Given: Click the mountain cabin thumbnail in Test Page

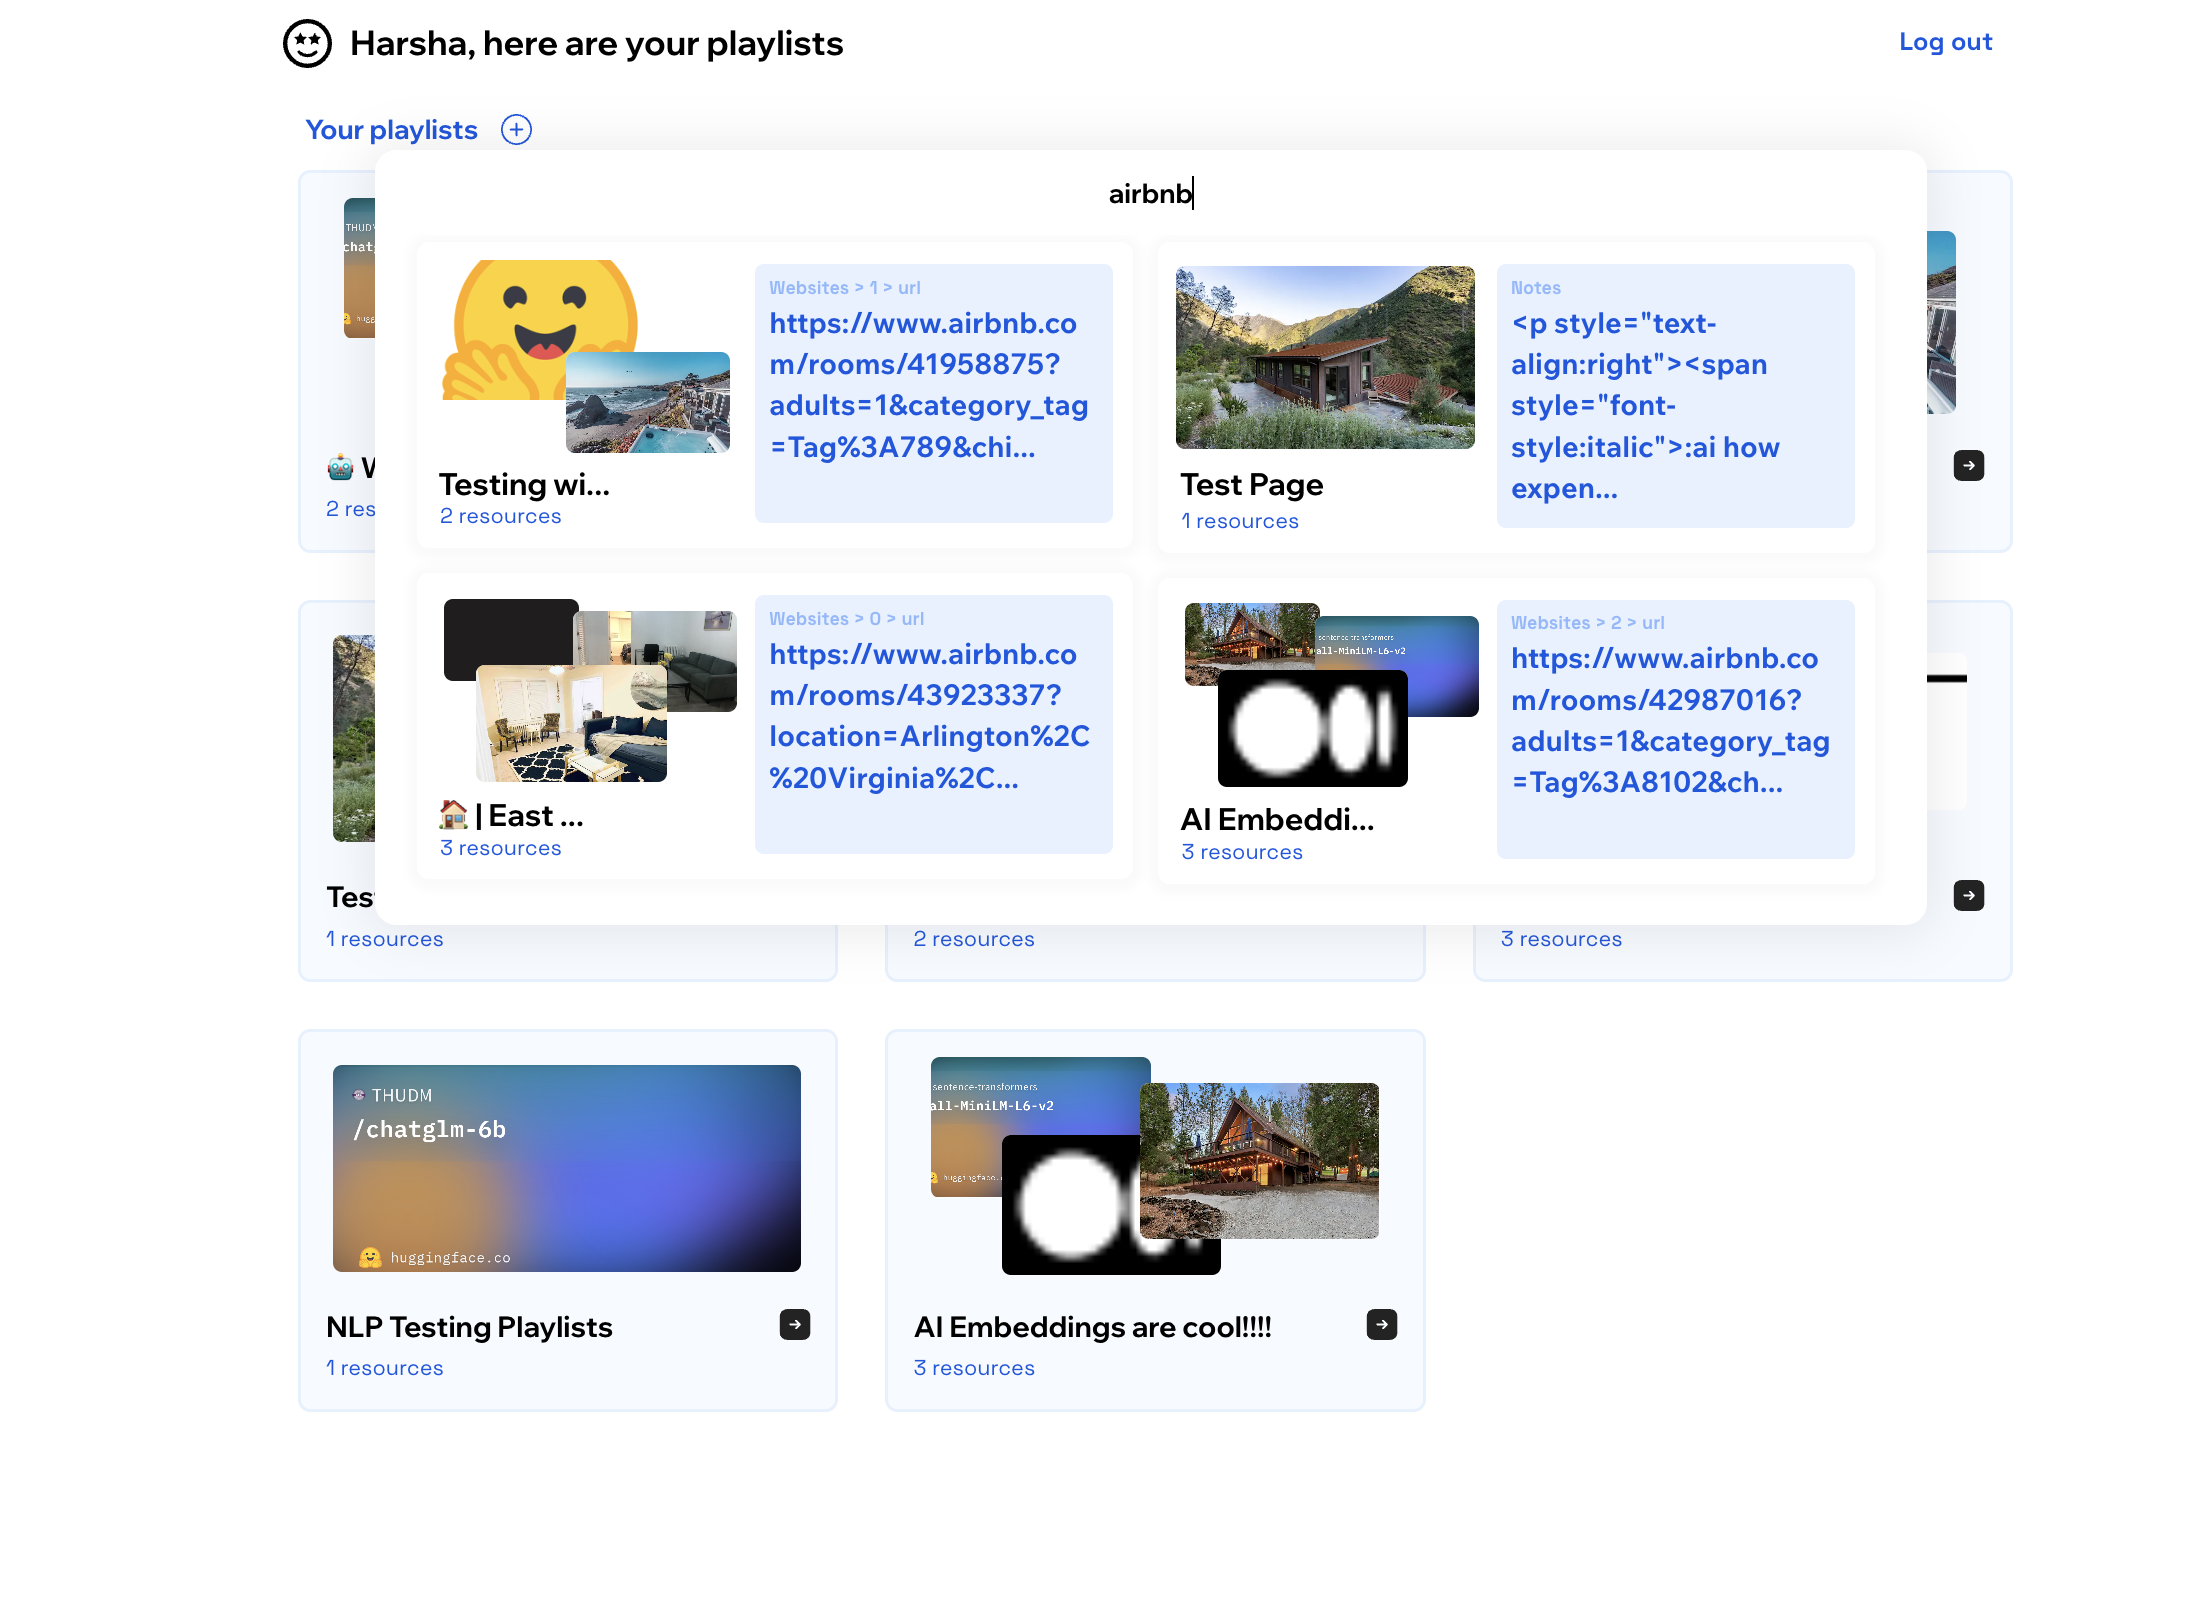Looking at the screenshot, I should coord(1324,357).
